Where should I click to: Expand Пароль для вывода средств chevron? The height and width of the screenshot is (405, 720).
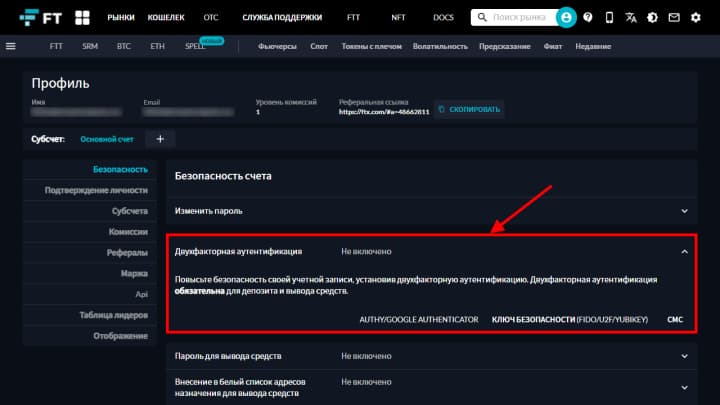[x=684, y=356]
